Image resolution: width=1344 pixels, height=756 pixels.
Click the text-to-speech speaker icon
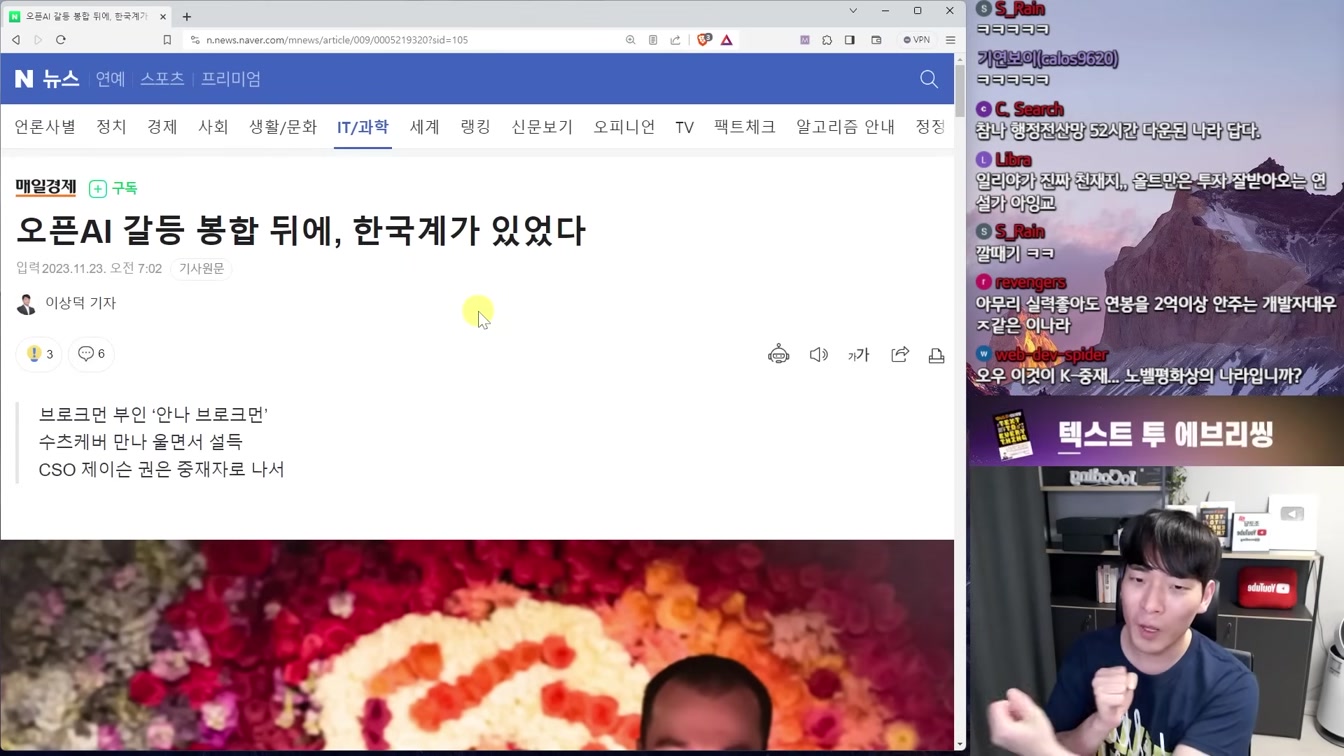[819, 355]
